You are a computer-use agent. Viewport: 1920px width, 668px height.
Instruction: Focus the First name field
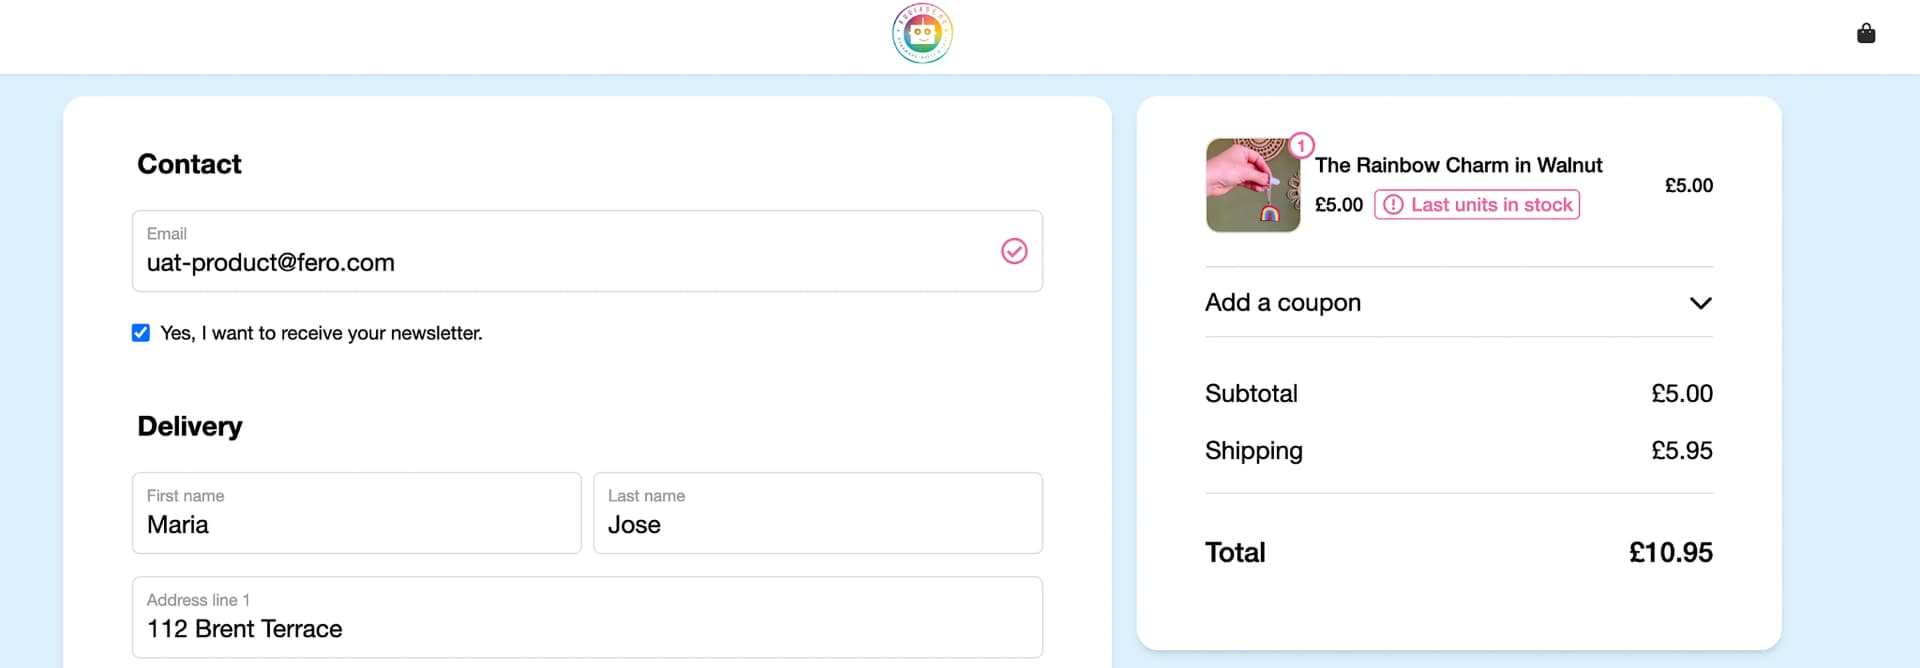pos(356,524)
